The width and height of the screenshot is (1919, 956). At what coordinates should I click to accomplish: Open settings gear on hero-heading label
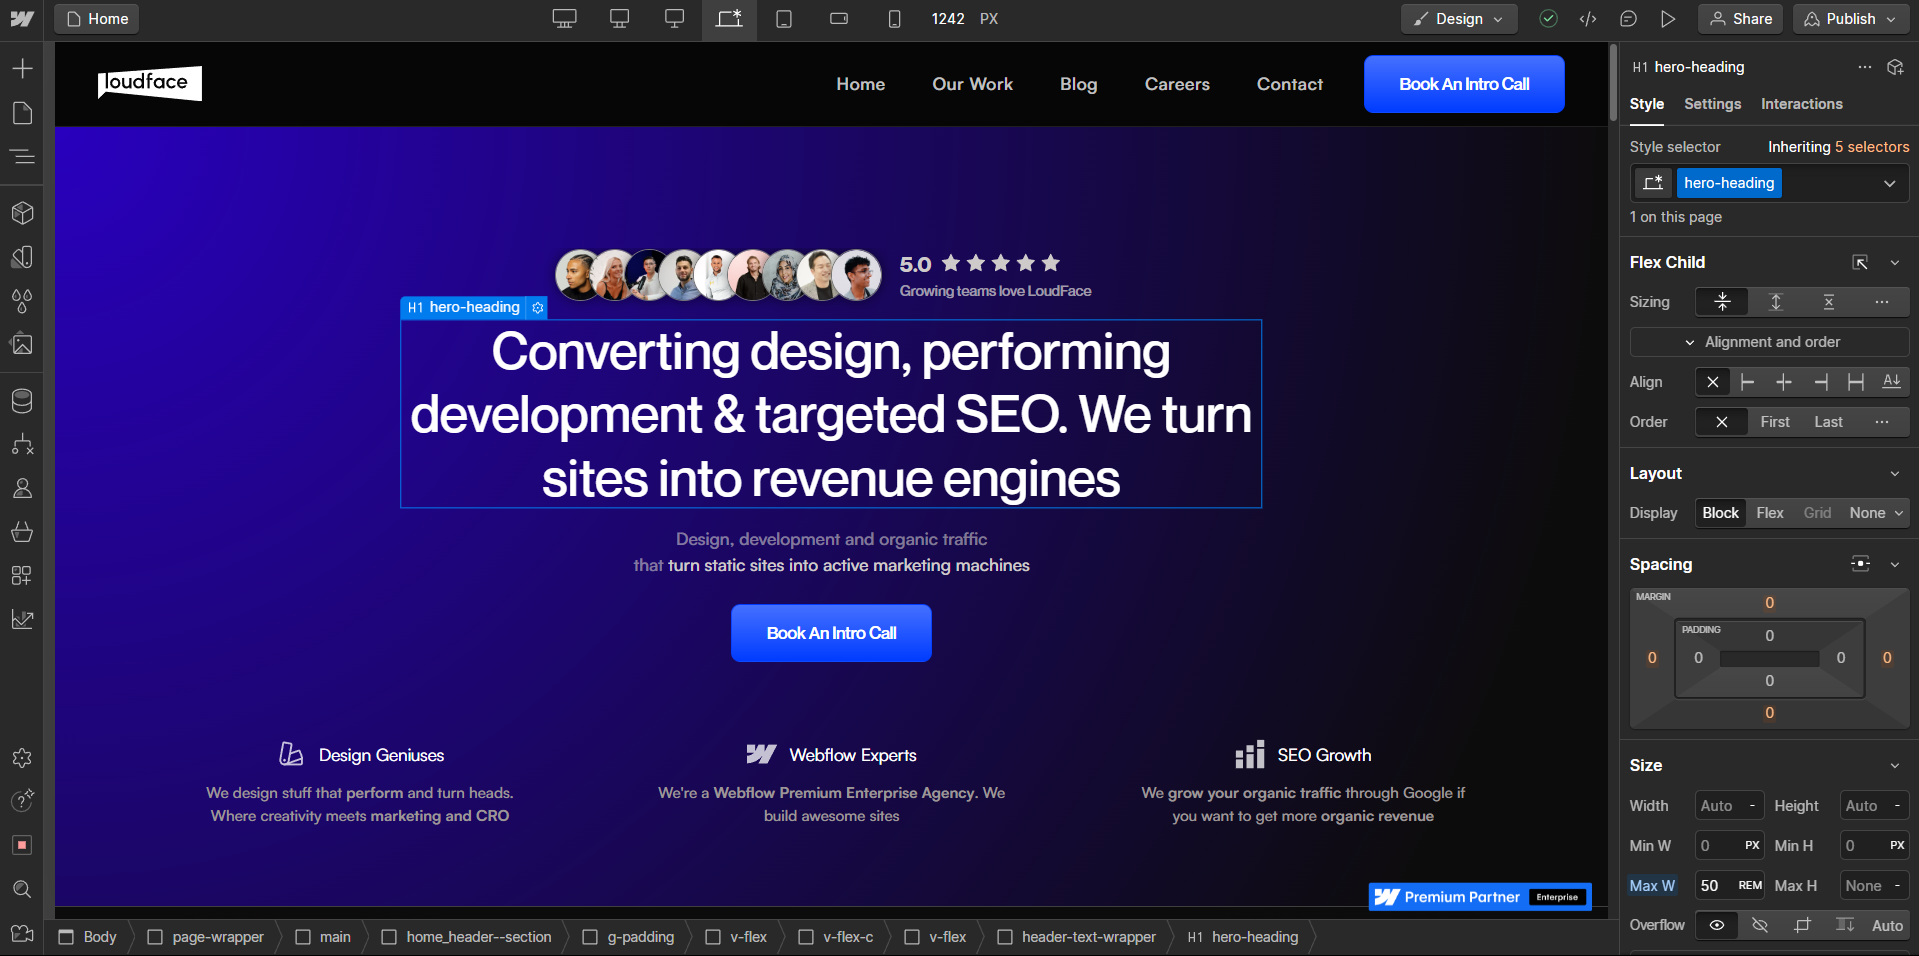click(x=538, y=308)
